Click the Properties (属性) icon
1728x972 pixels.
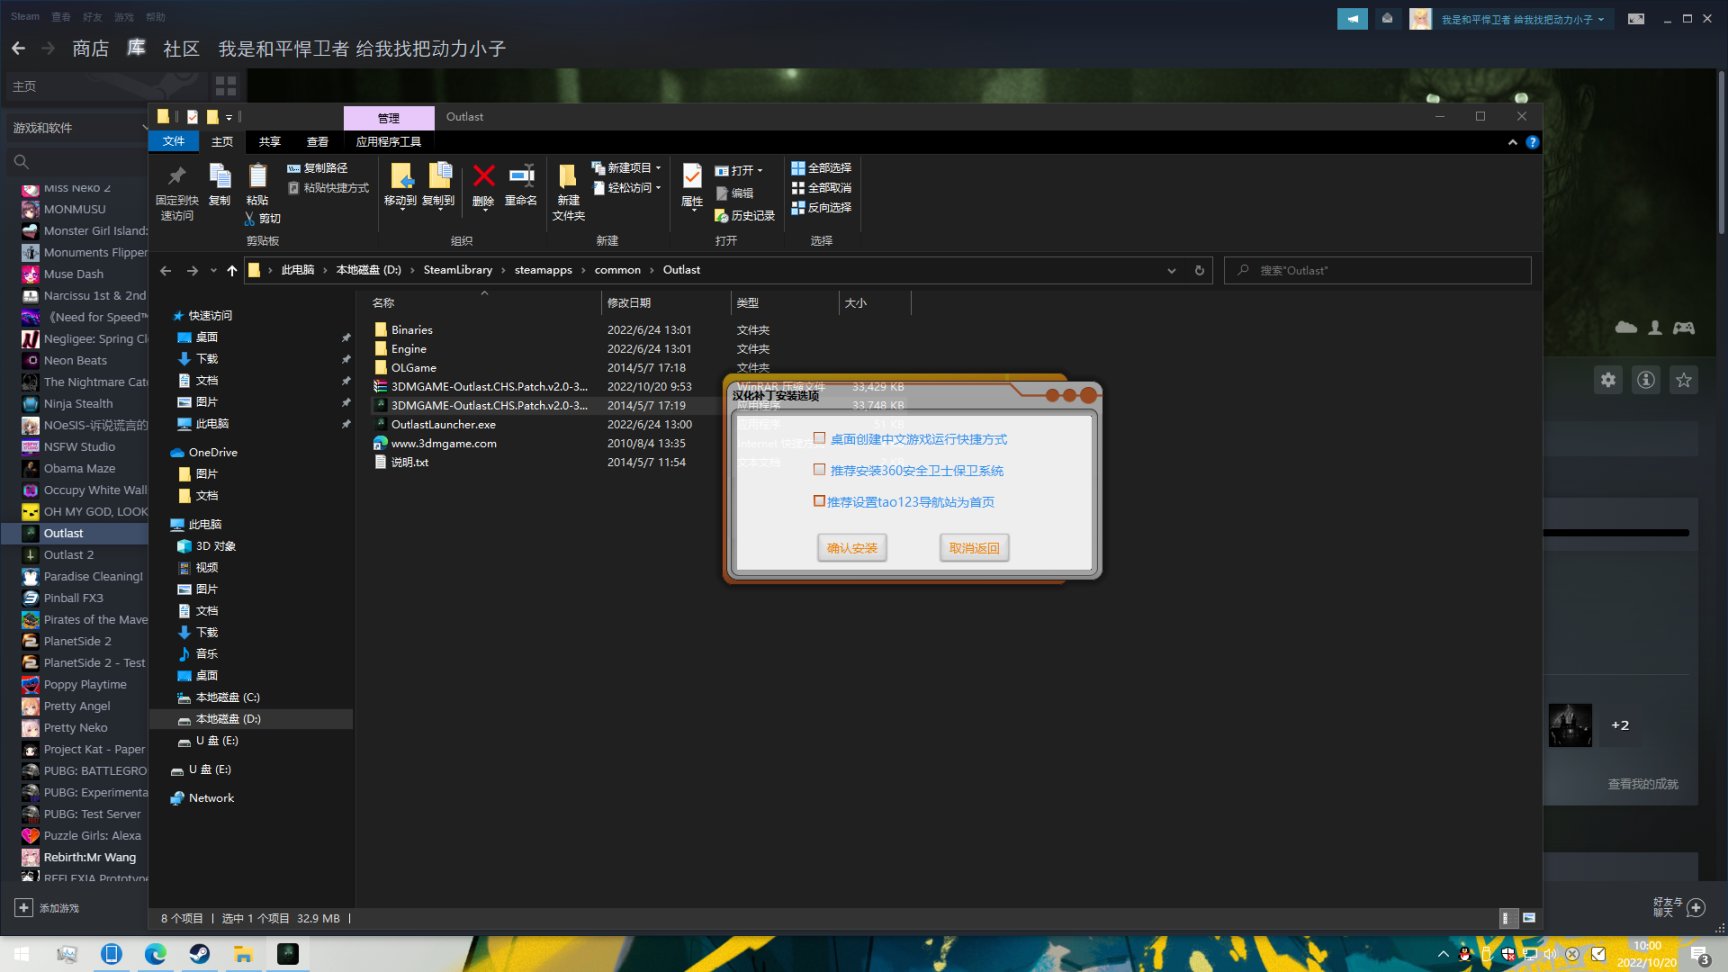coord(692,177)
